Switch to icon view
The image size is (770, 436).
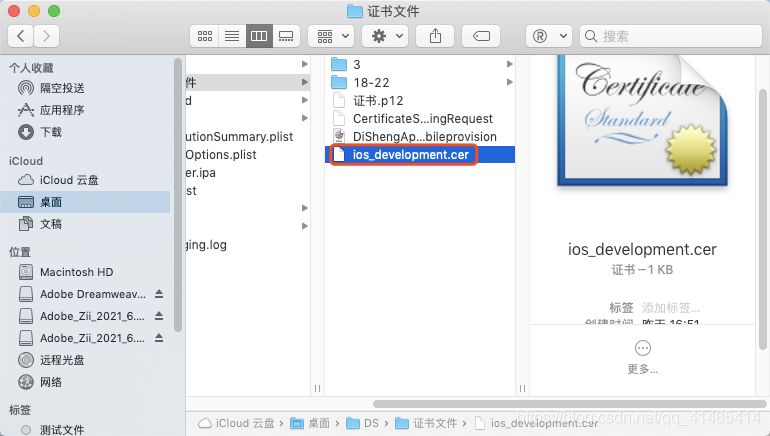(205, 36)
